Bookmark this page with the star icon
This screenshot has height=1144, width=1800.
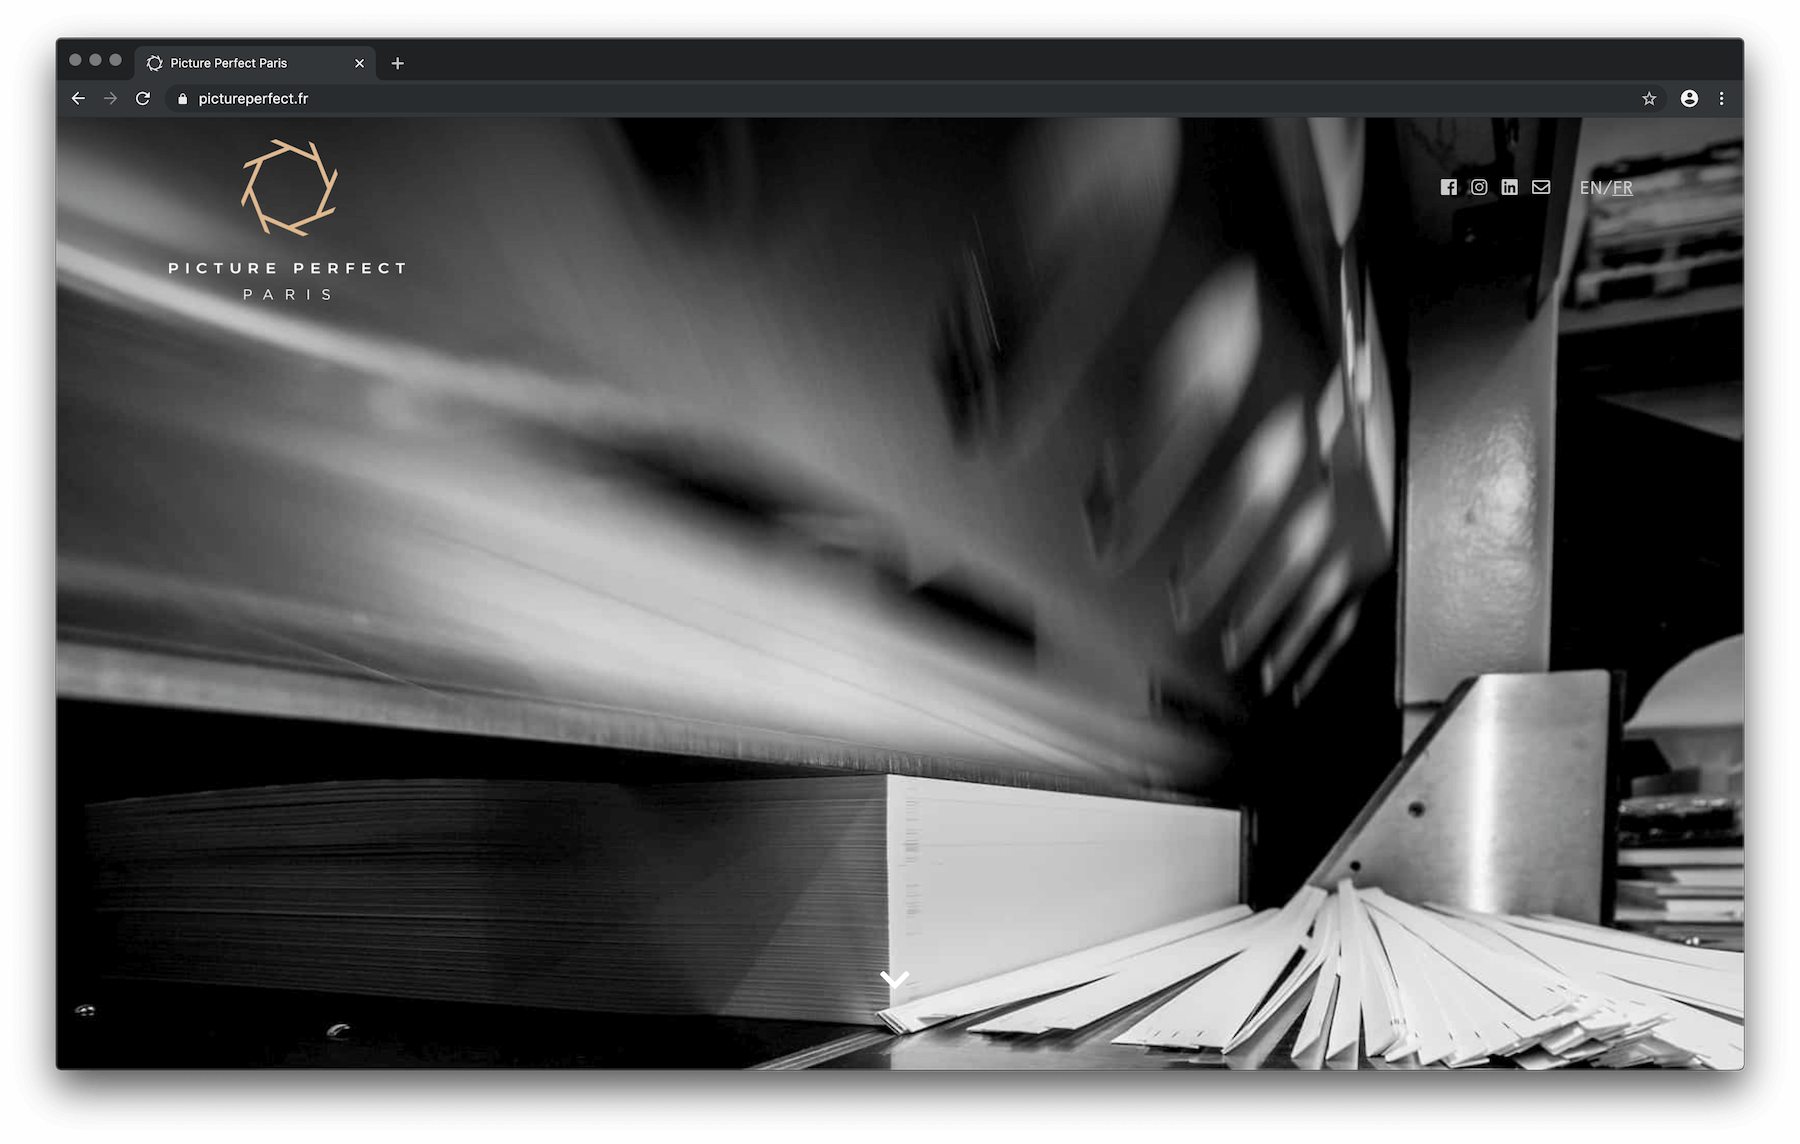click(x=1649, y=98)
